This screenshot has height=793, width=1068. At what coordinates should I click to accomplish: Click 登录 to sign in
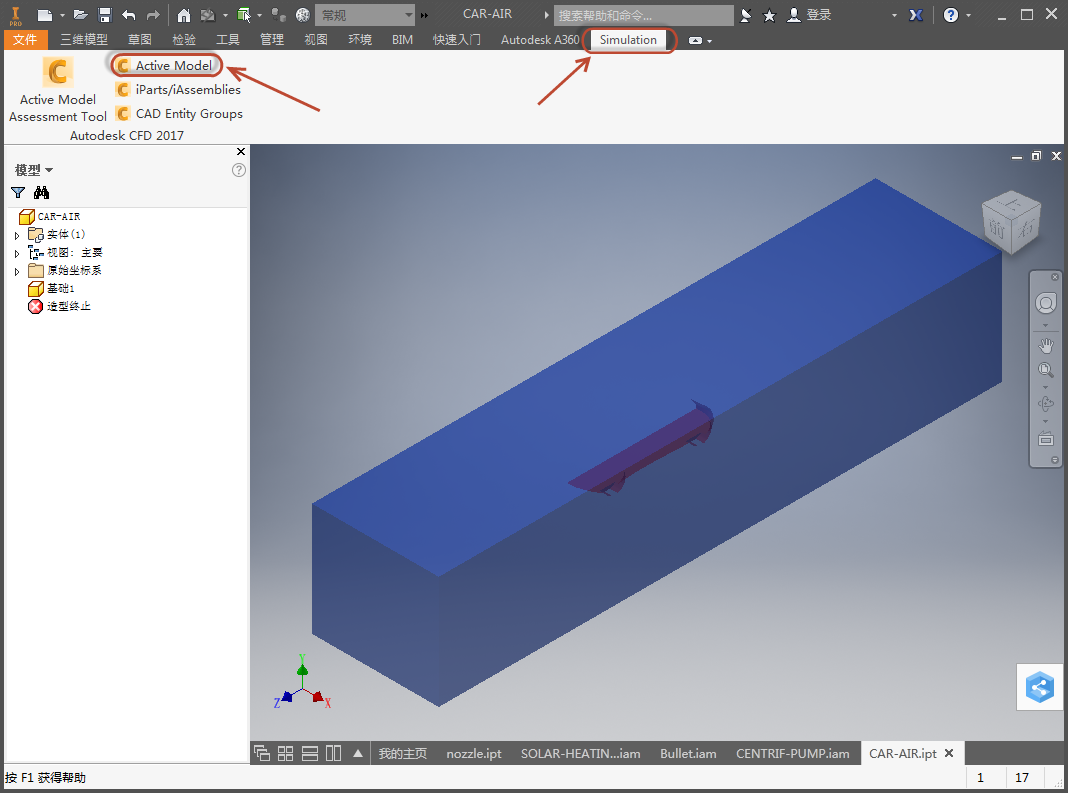click(x=818, y=15)
